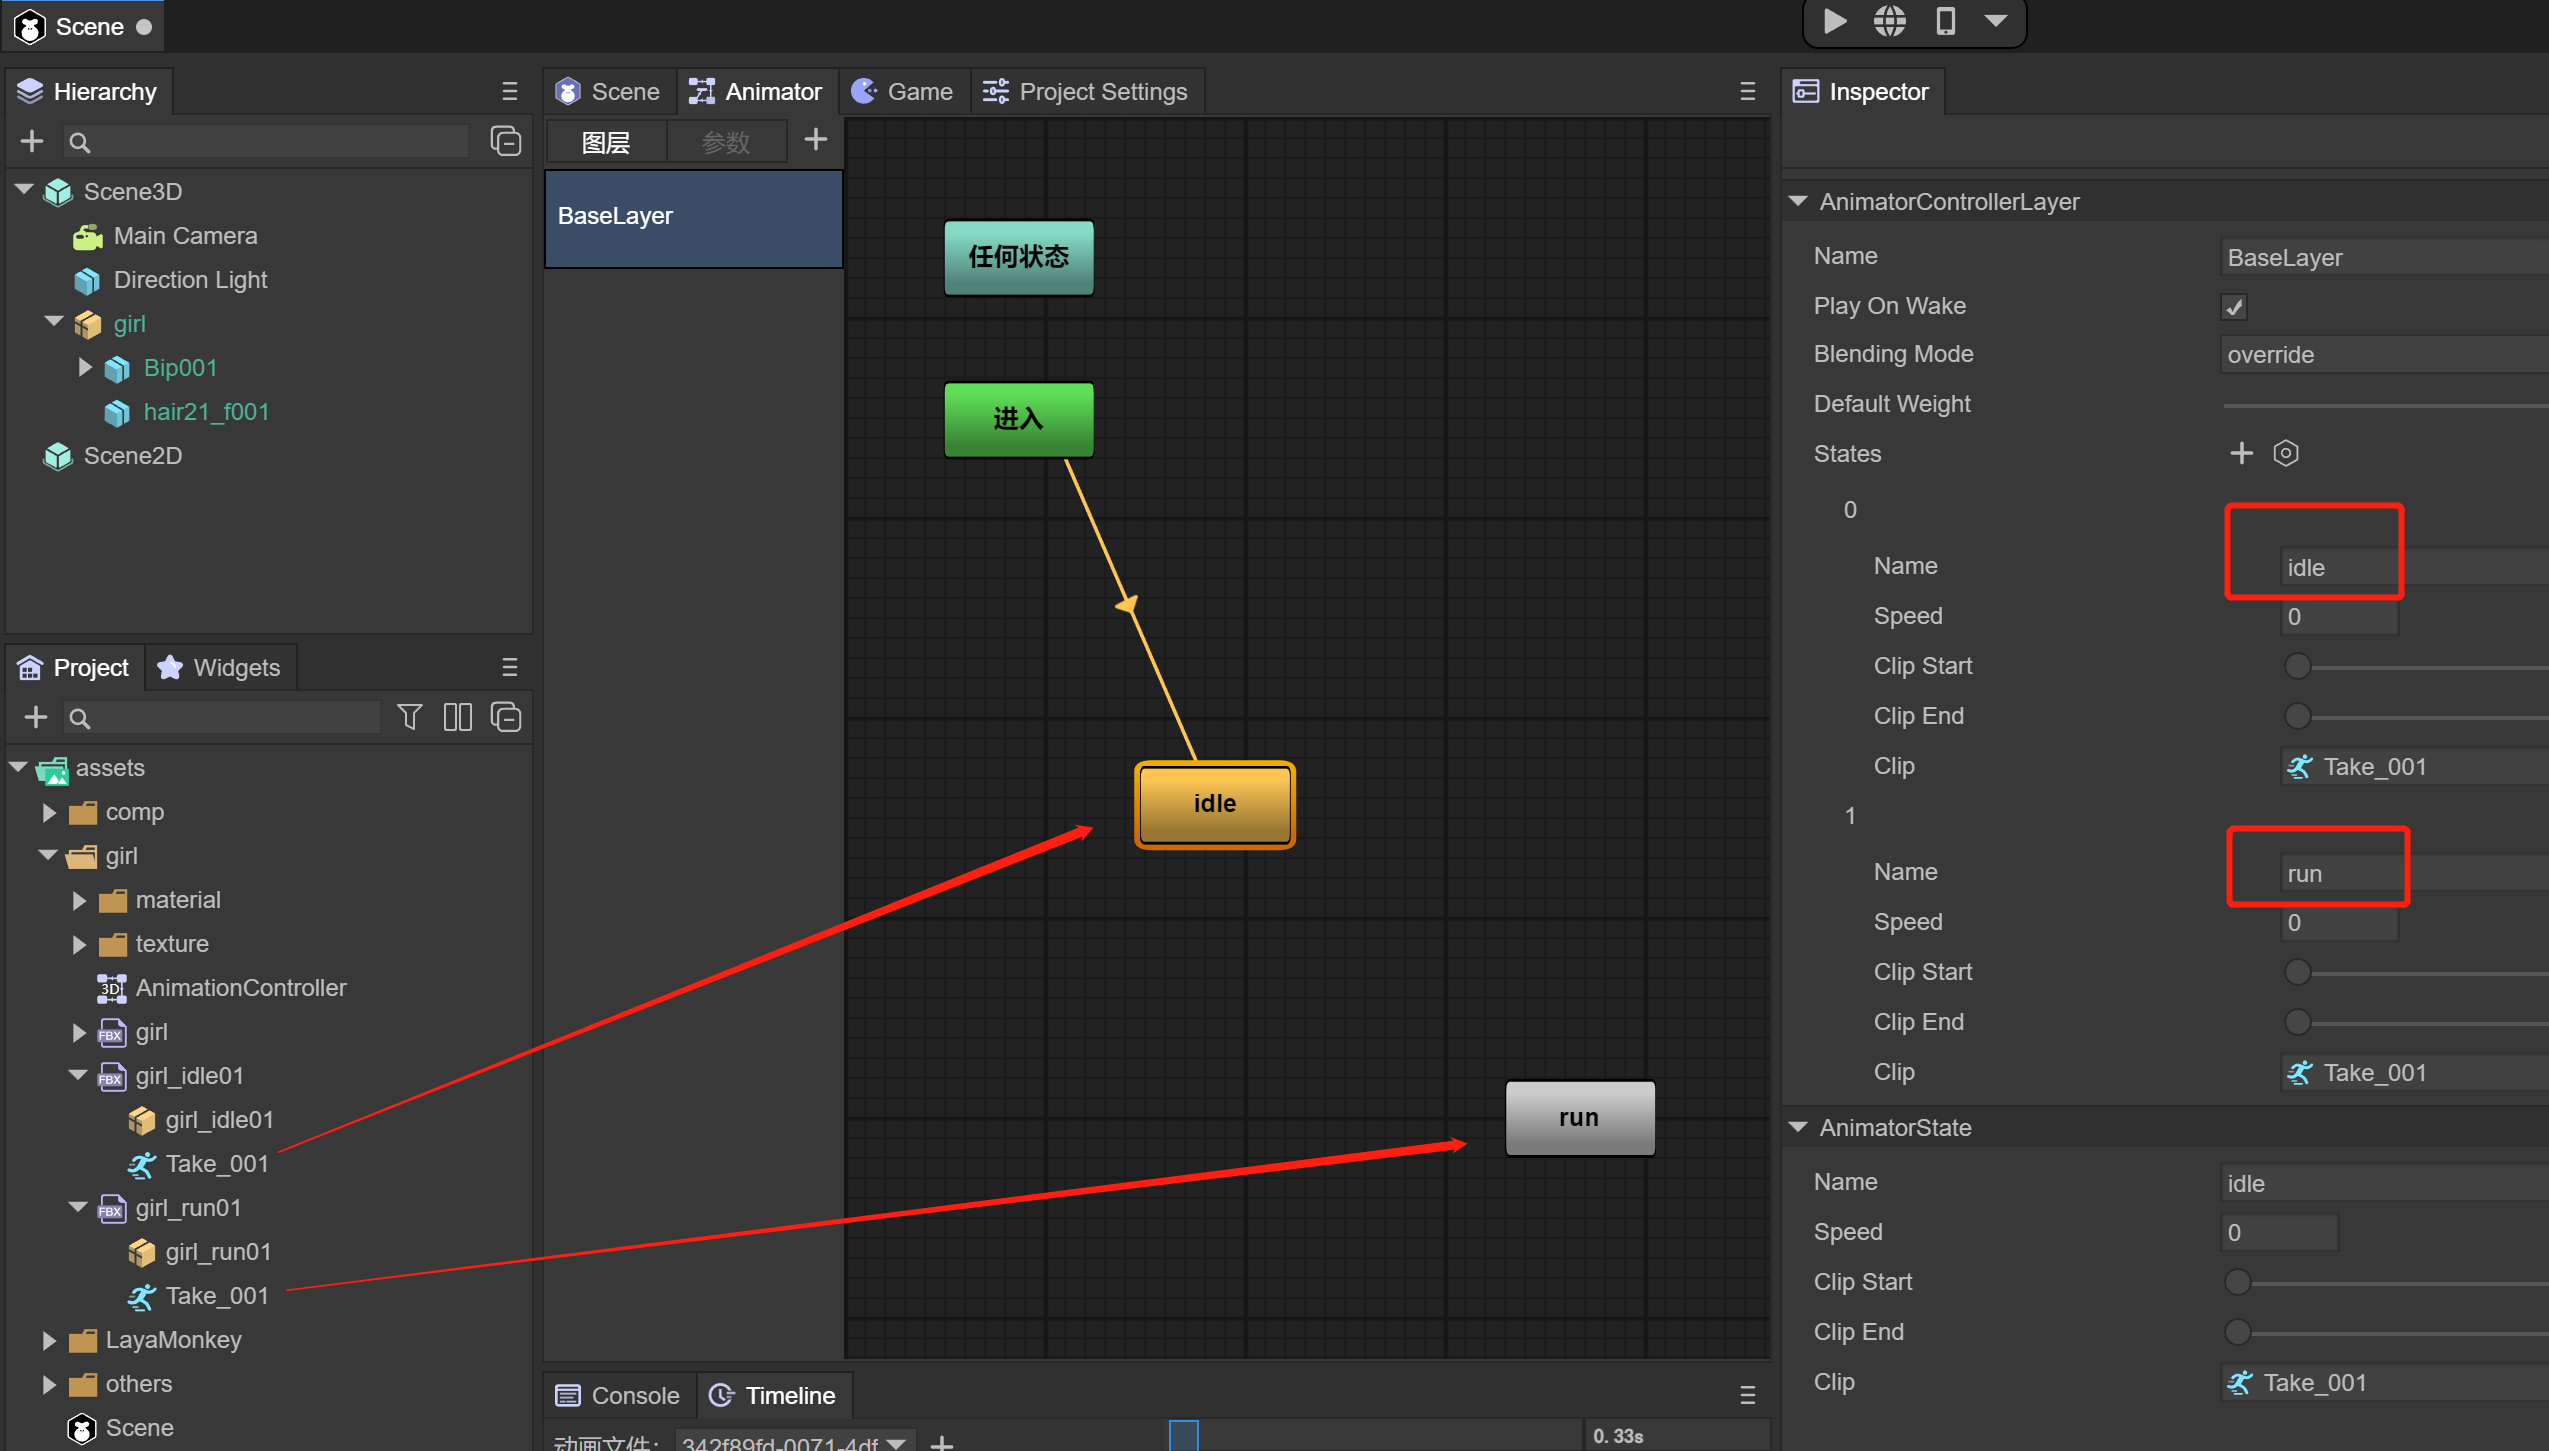2549x1451 pixels.
Task: Click the 参数 parameters tab button
Action: coord(725,142)
